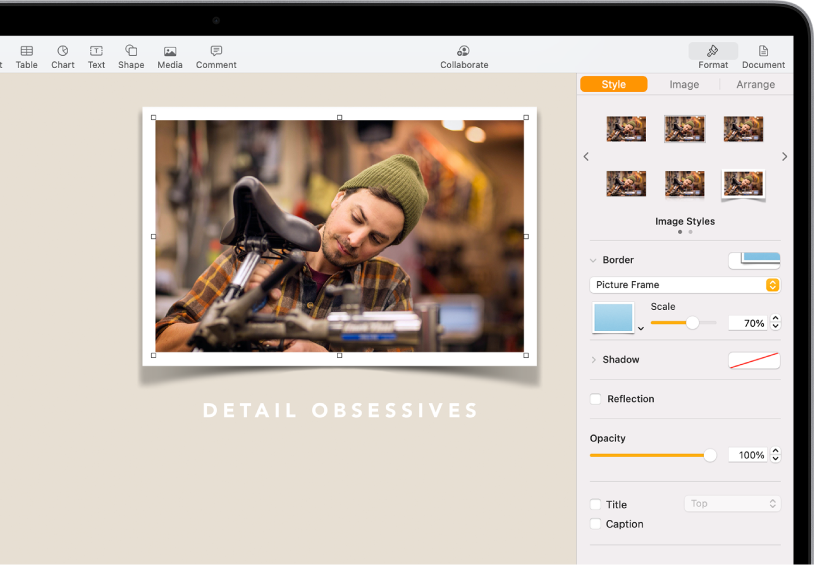Image resolution: width=814 pixels, height=567 pixels.
Task: Open the Document sidebar
Action: (763, 51)
